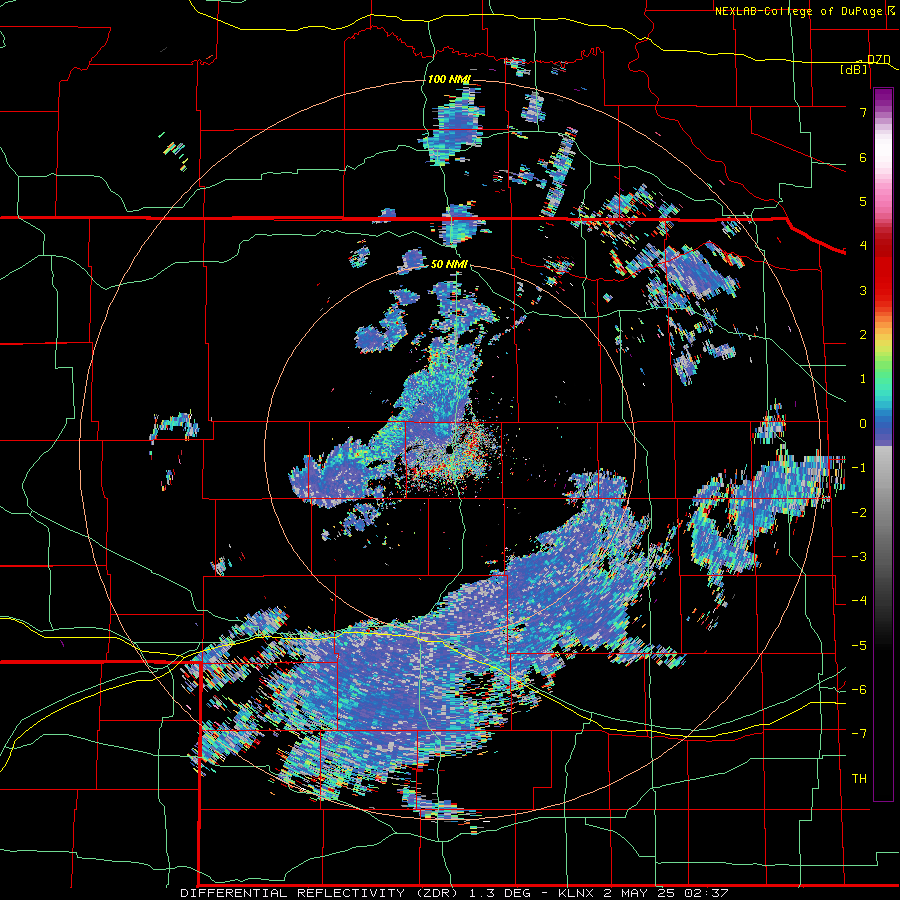Click the ZDR color scale bar
The height and width of the screenshot is (900, 900).
(x=883, y=444)
